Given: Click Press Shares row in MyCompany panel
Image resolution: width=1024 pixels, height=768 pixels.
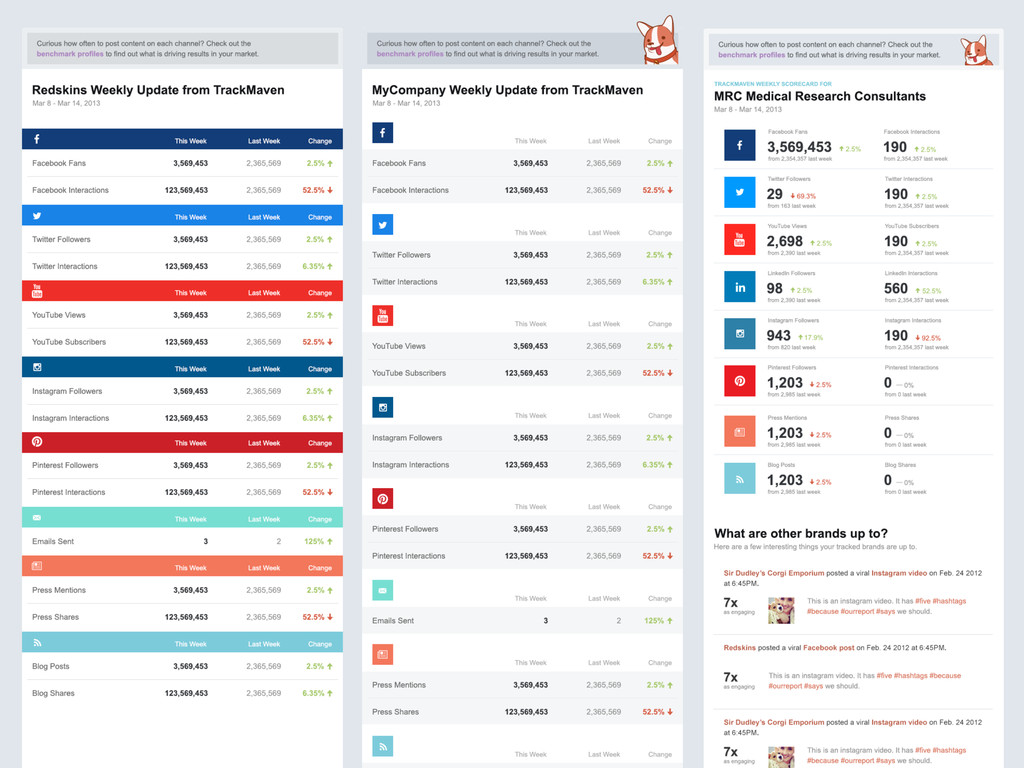Looking at the screenshot, I should coord(522,712).
